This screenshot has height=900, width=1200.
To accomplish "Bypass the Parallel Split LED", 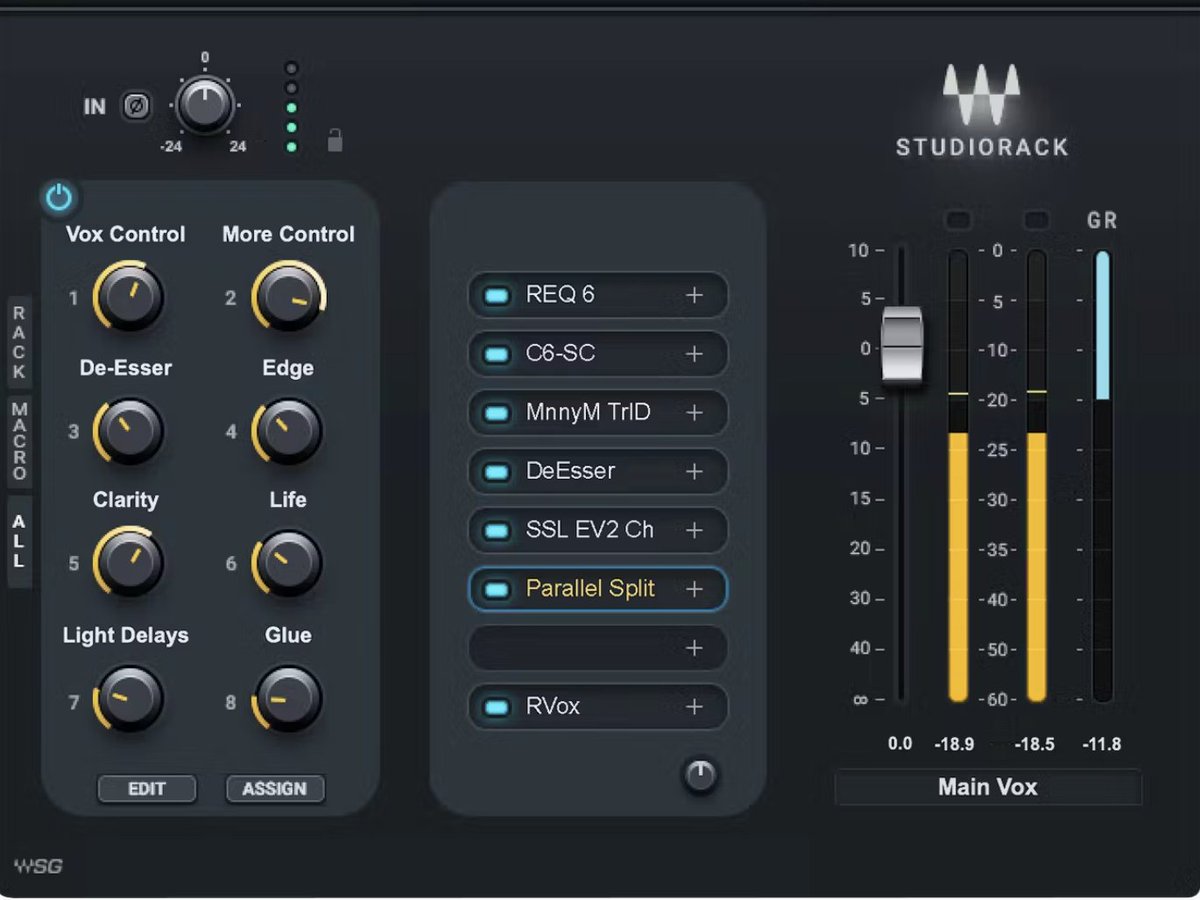I will point(496,589).
